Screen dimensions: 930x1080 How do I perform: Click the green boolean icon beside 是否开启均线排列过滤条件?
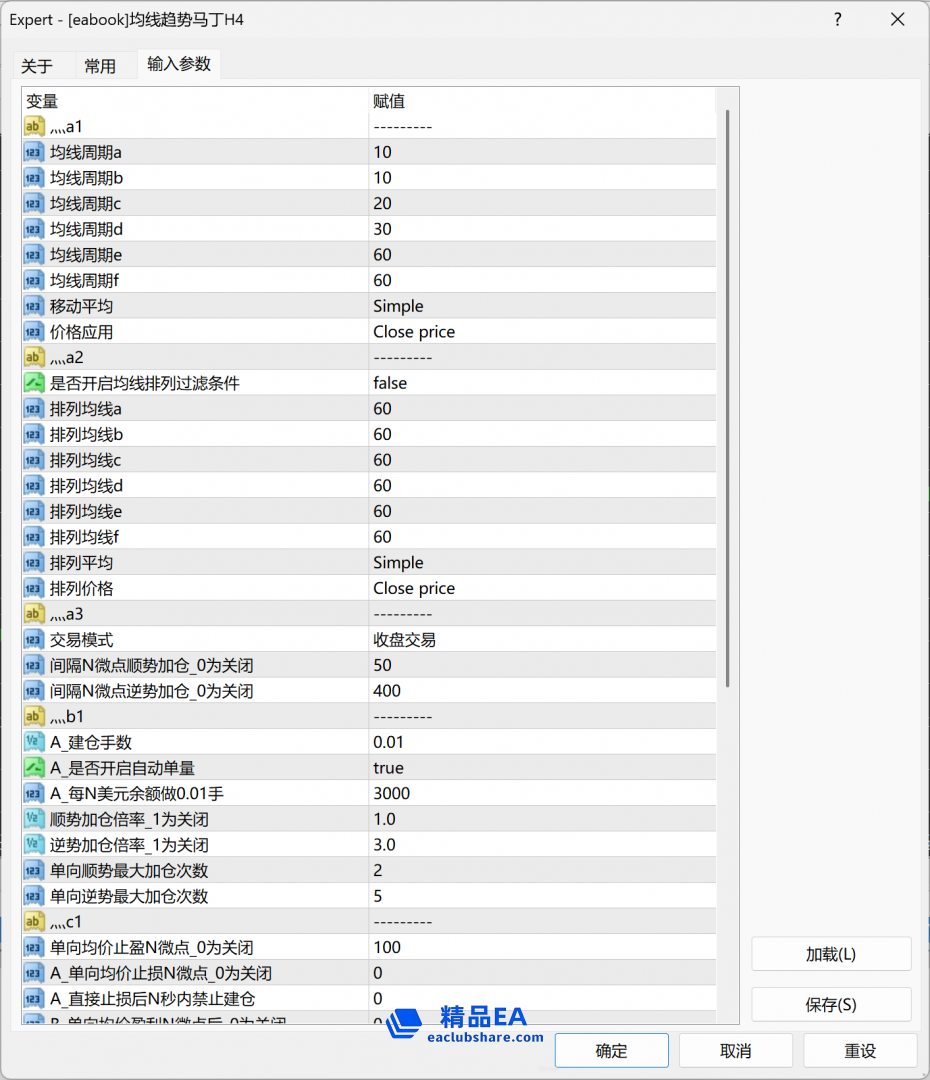coord(33,382)
